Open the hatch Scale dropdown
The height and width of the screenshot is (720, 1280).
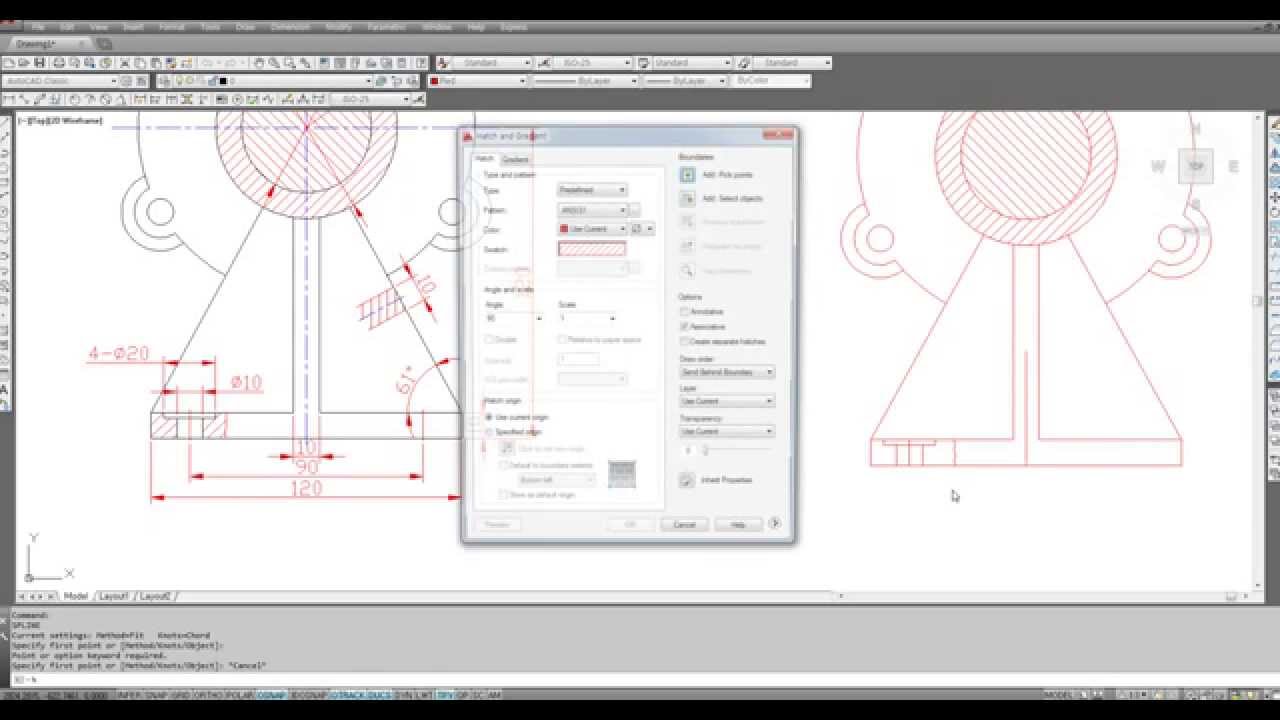click(x=587, y=318)
